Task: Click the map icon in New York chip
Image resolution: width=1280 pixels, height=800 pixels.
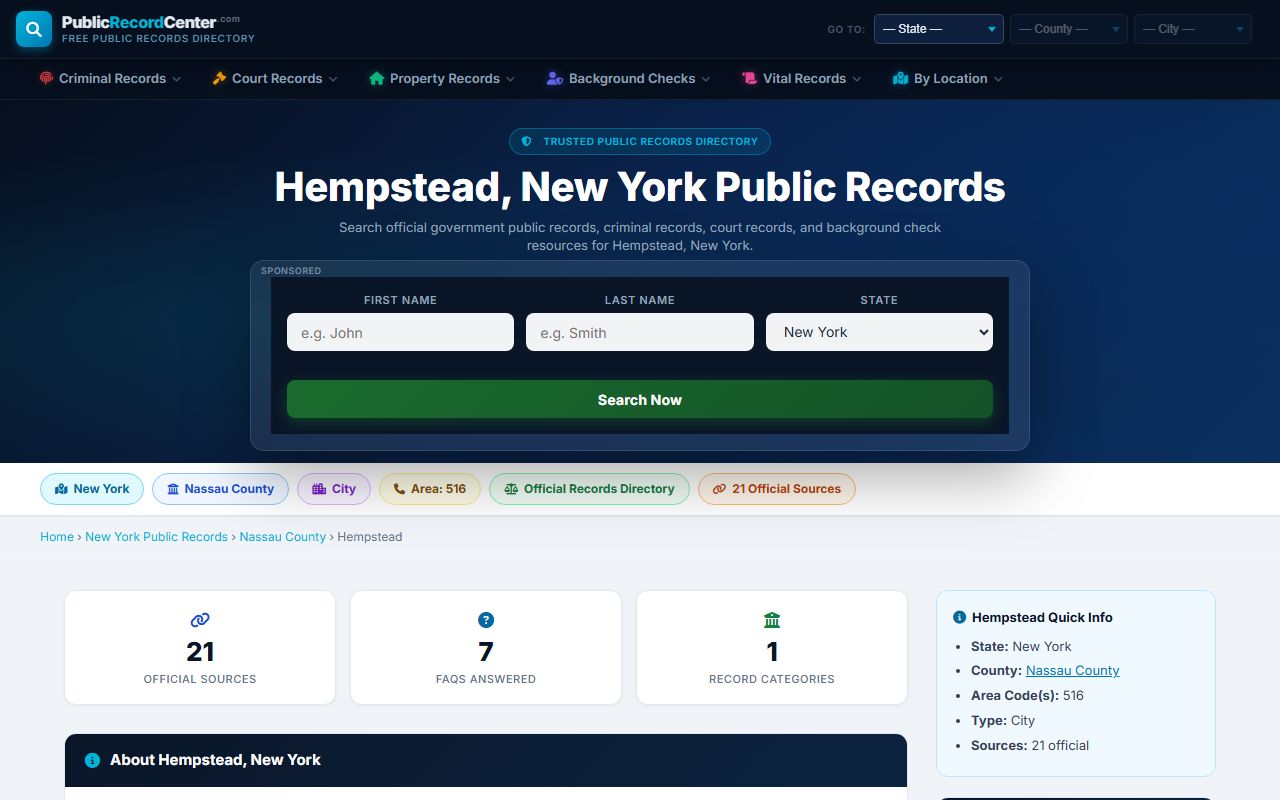Action: click(x=61, y=489)
